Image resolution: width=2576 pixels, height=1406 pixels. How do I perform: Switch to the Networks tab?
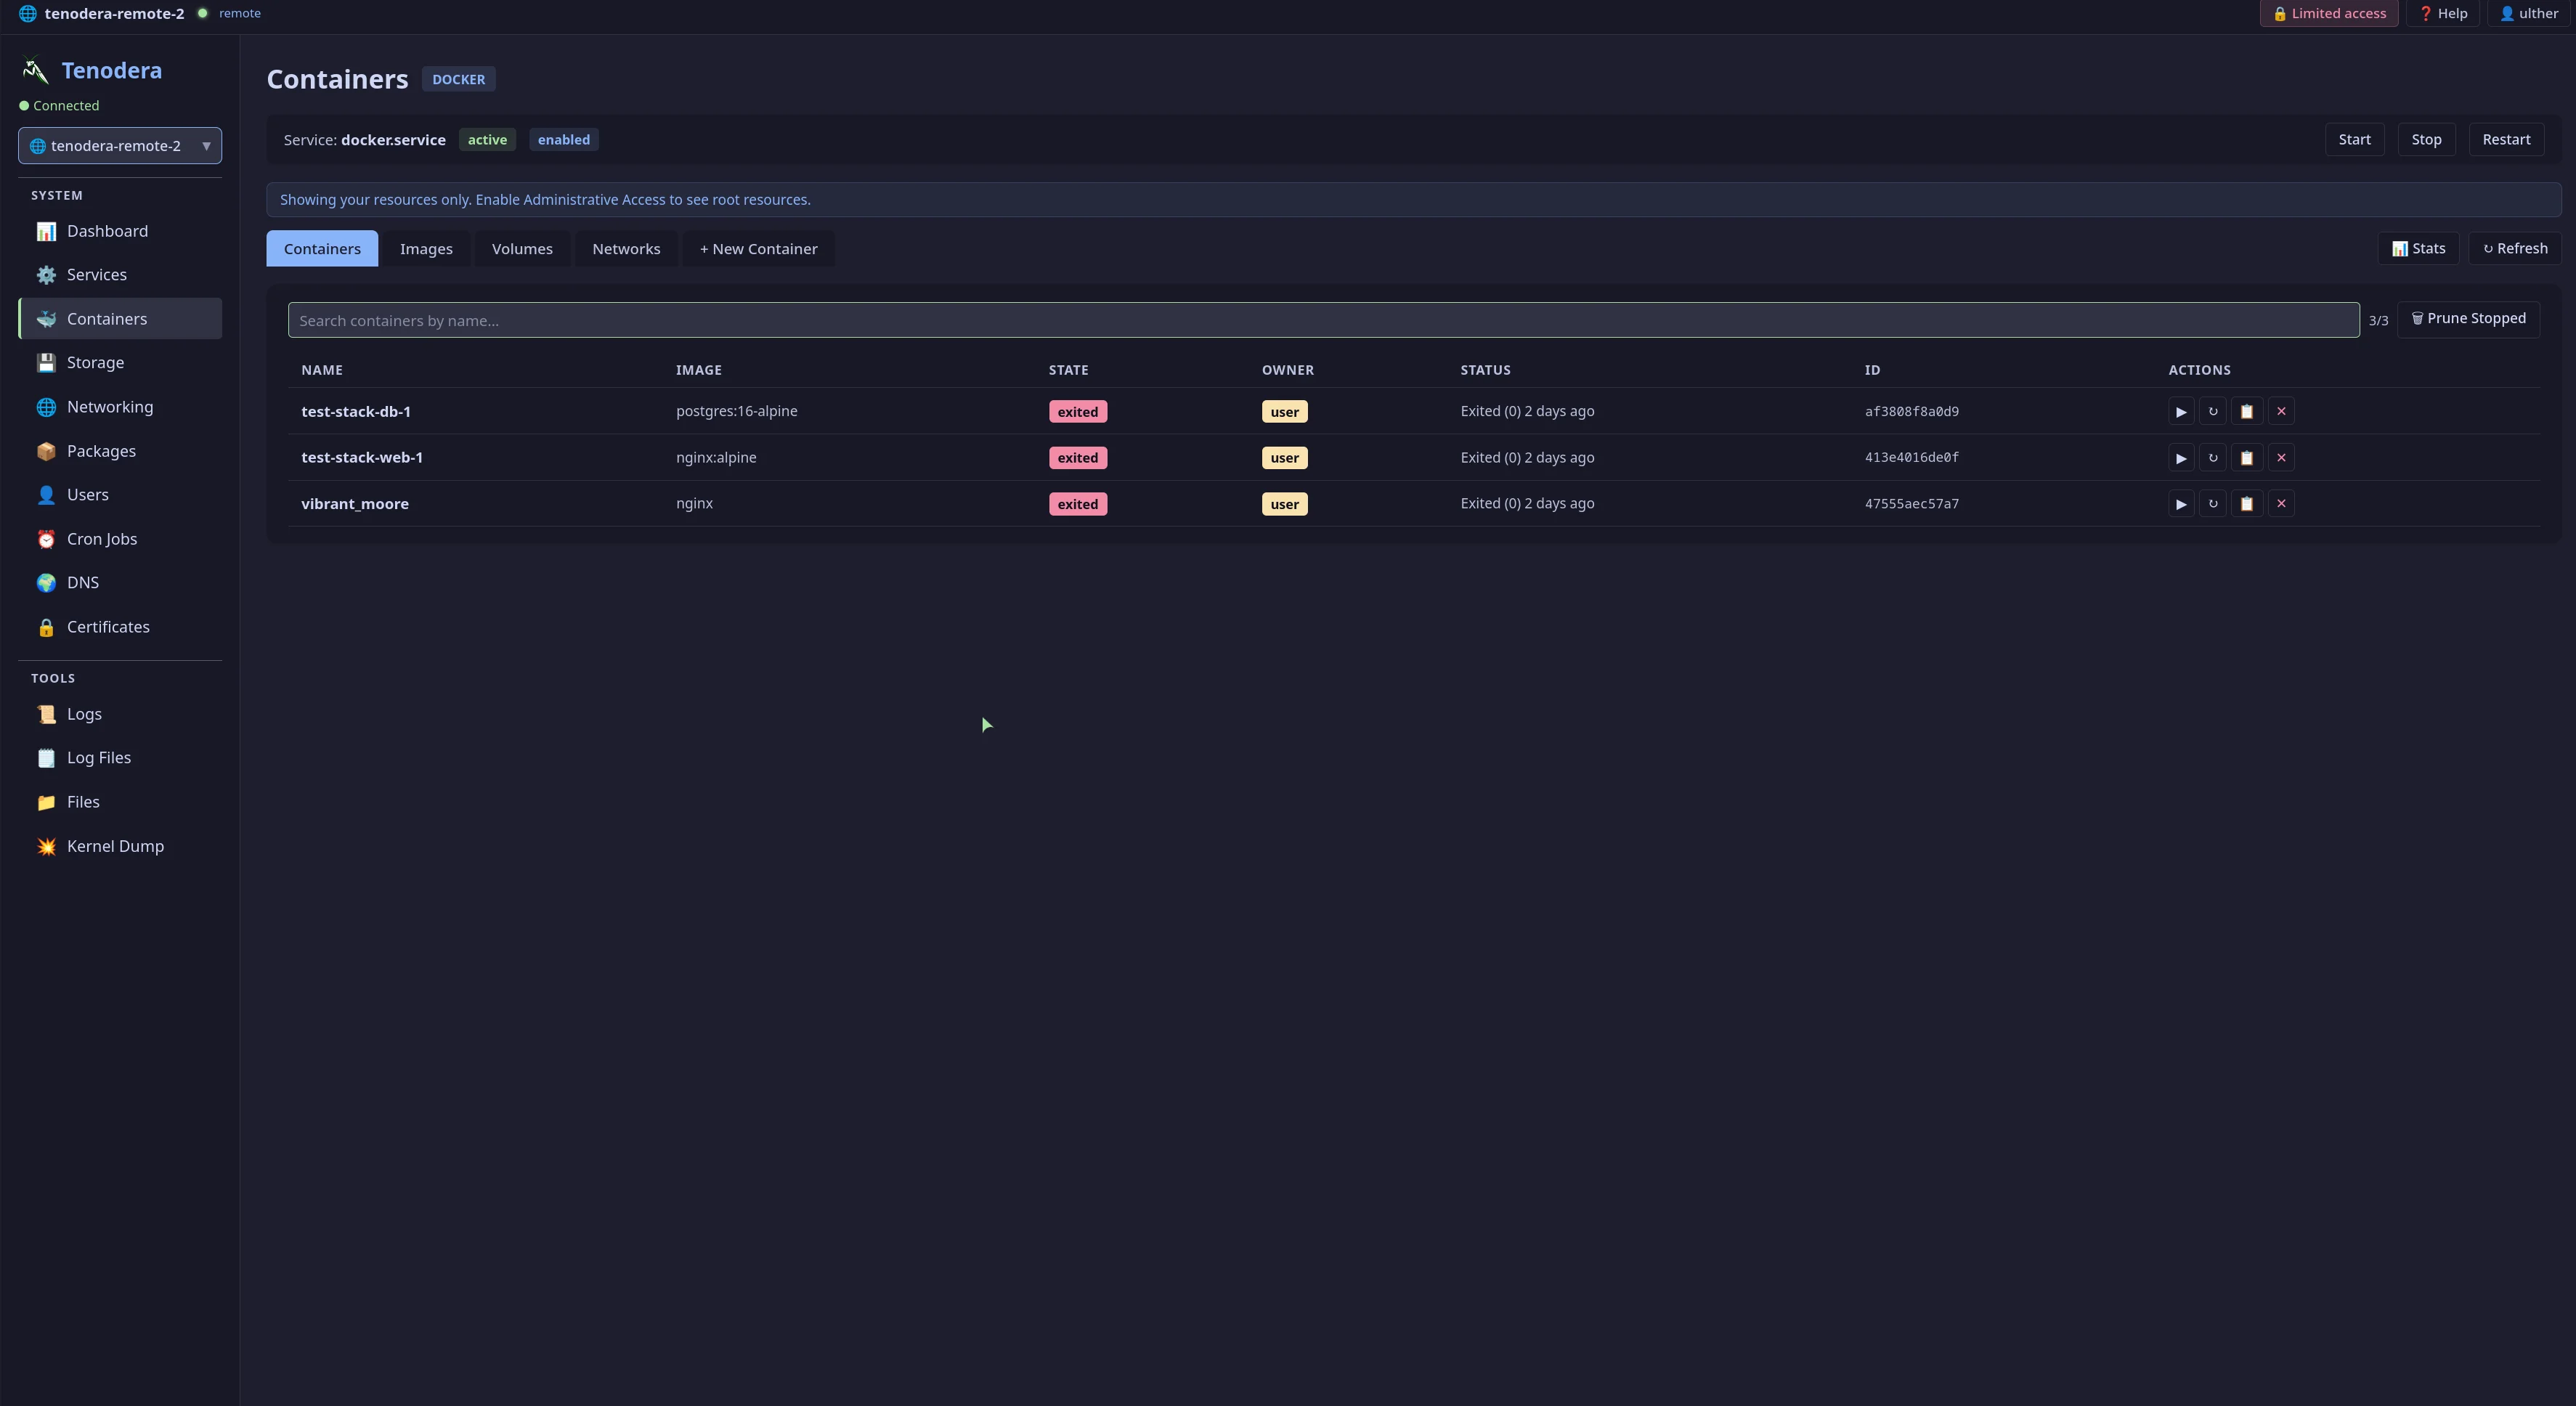[x=626, y=249]
